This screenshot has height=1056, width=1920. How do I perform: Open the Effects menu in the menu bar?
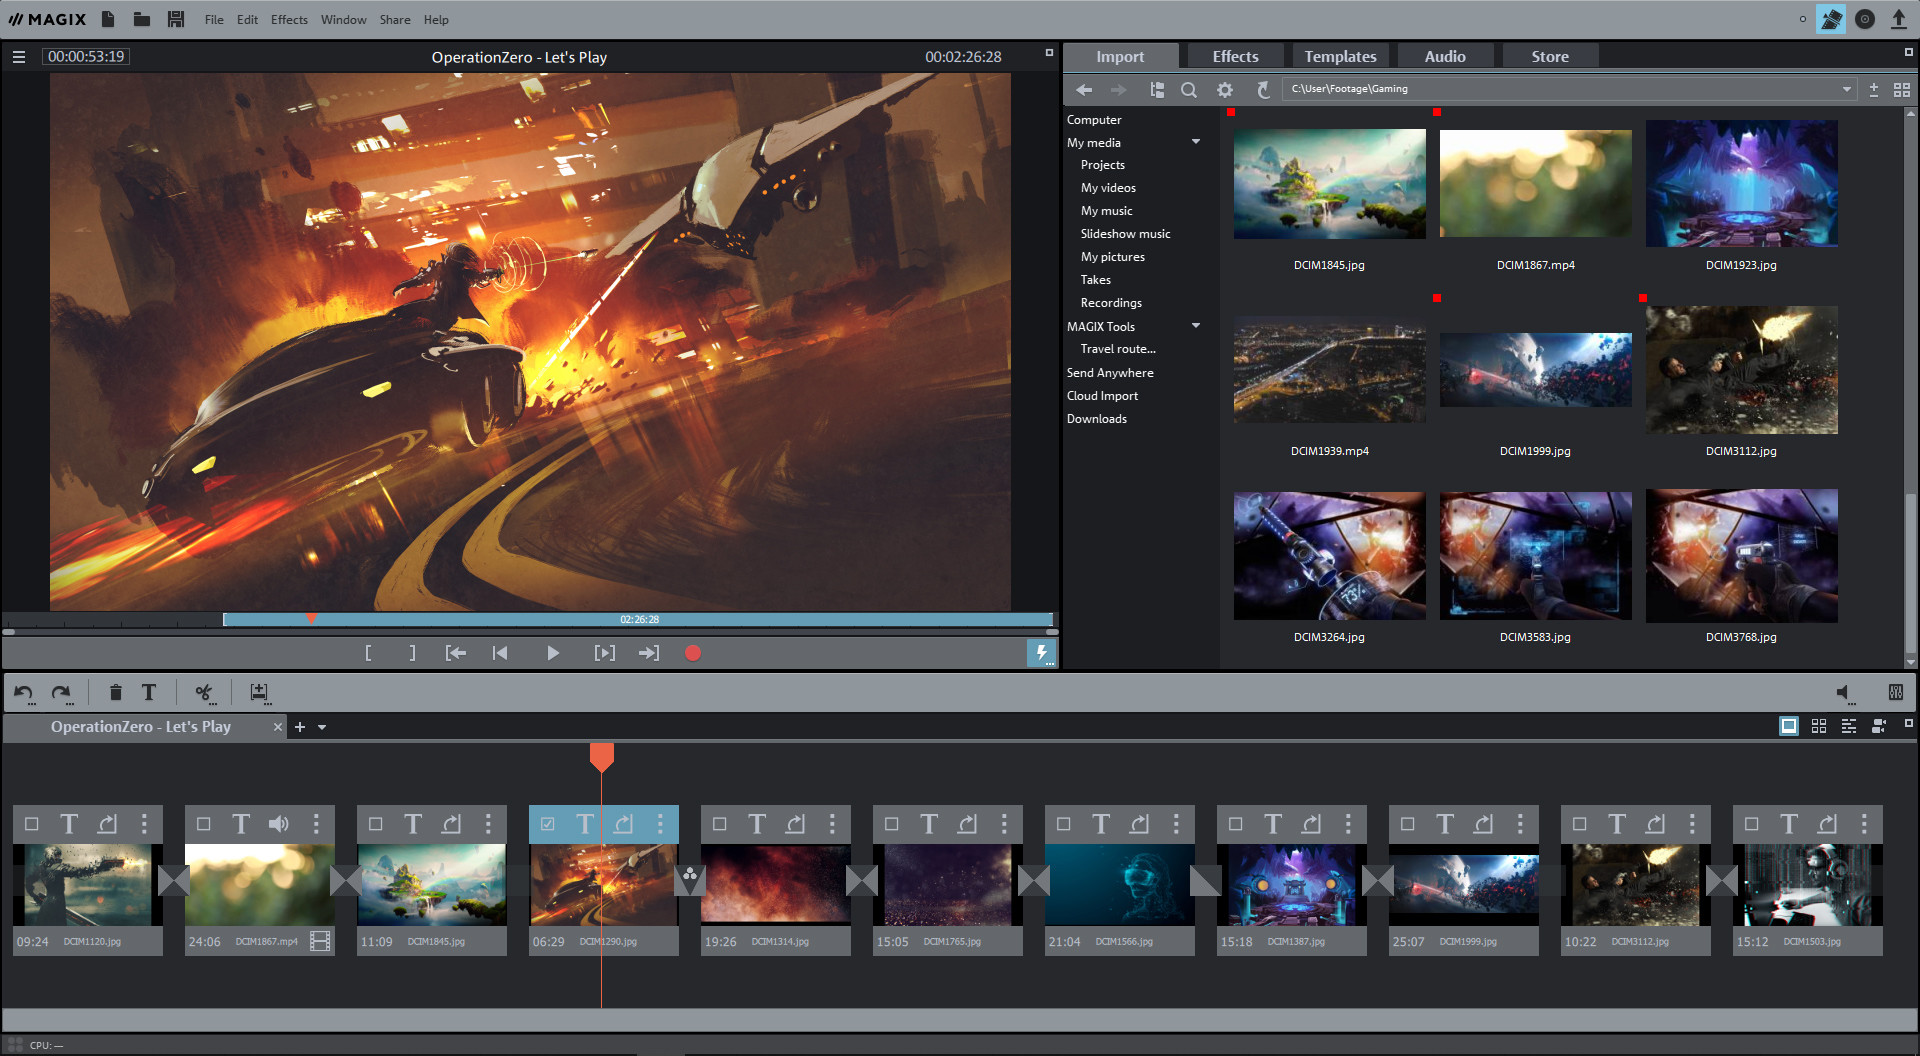pyautogui.click(x=288, y=19)
